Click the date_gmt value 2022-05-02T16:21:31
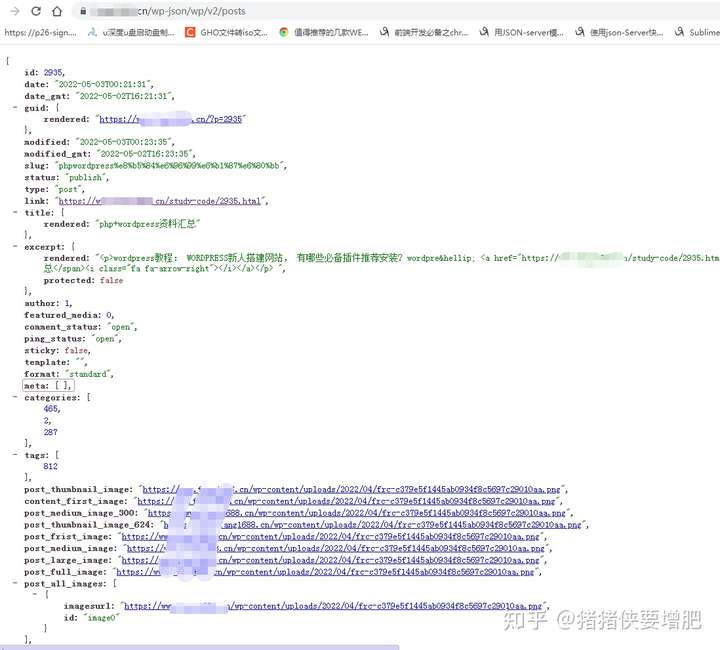 [x=124, y=96]
